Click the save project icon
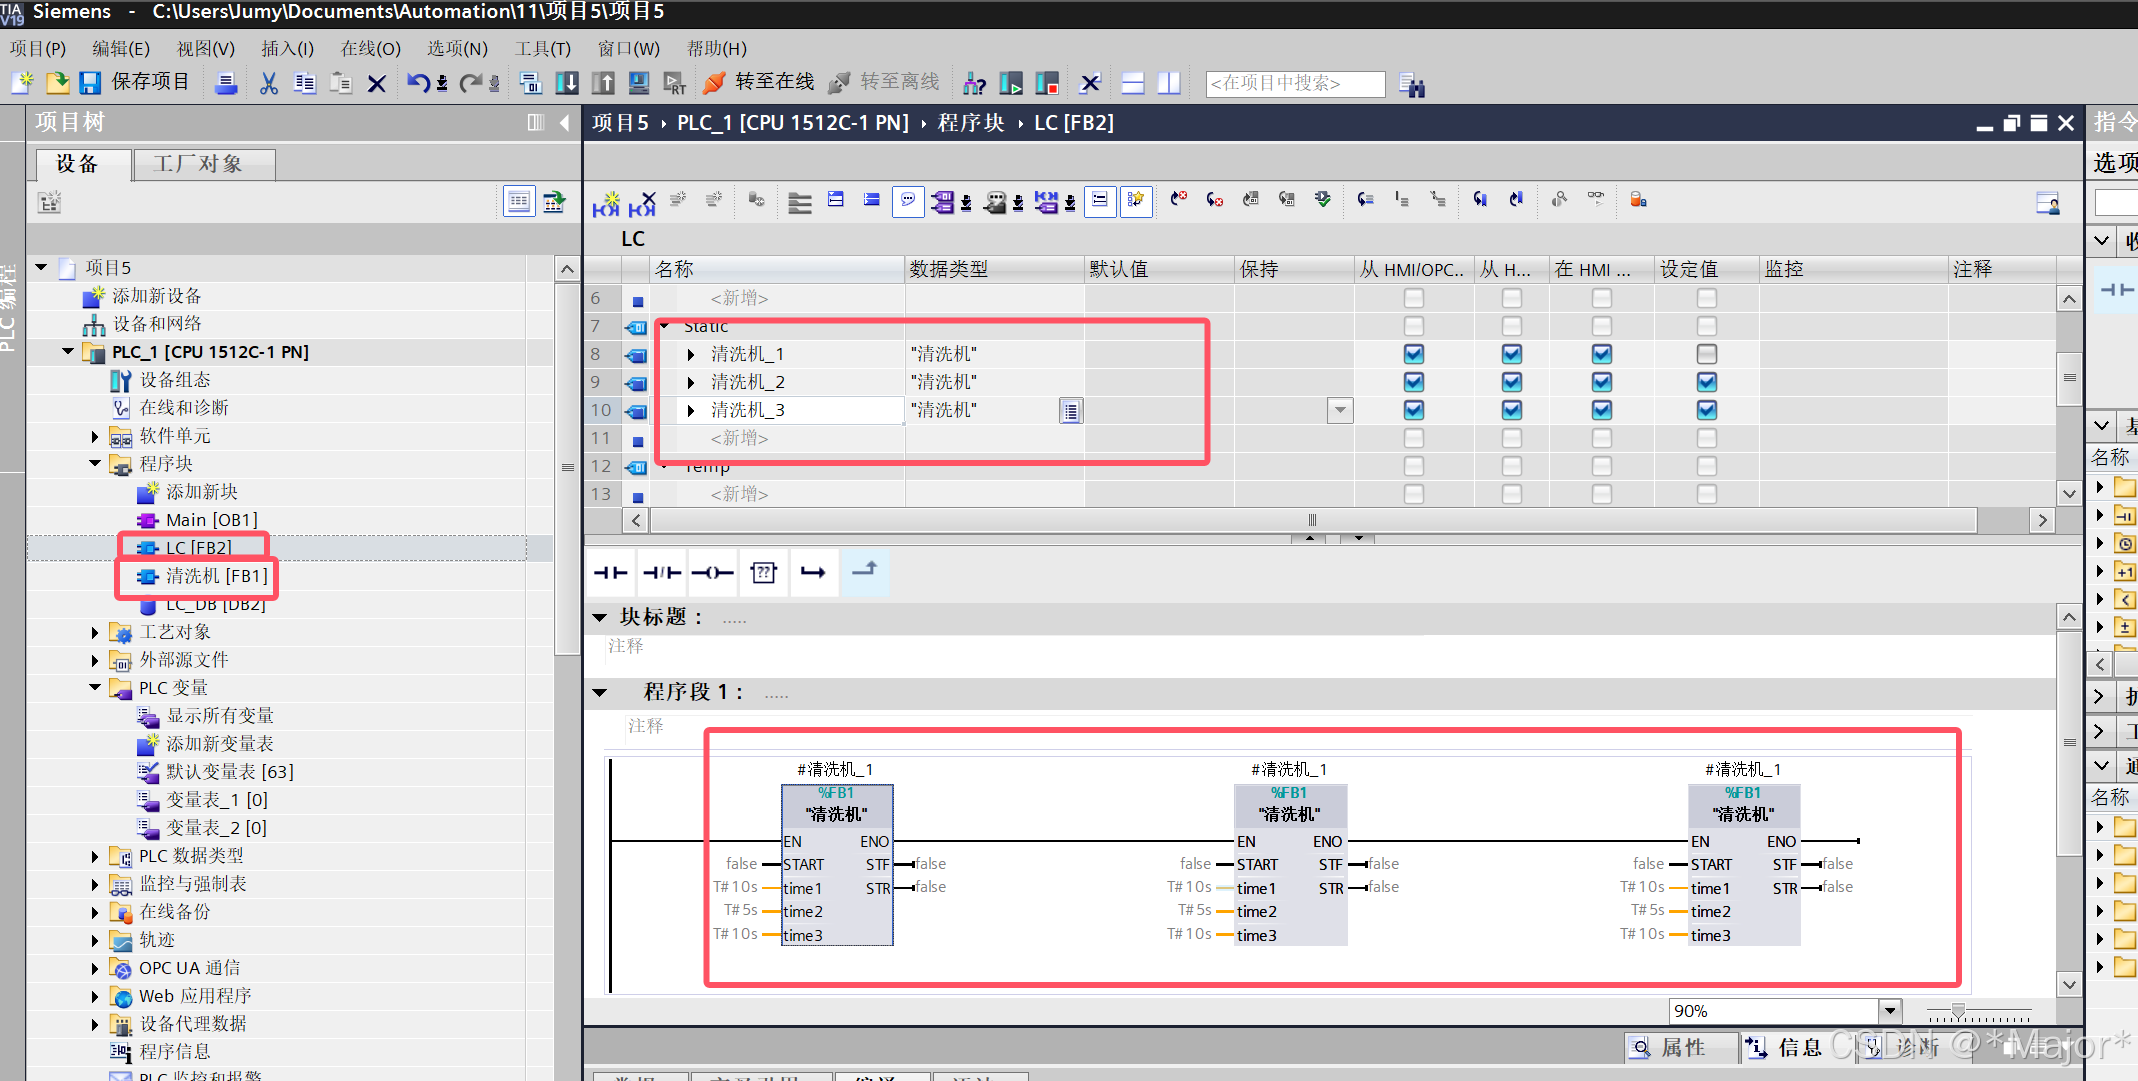This screenshot has height=1081, width=2138. (x=91, y=83)
